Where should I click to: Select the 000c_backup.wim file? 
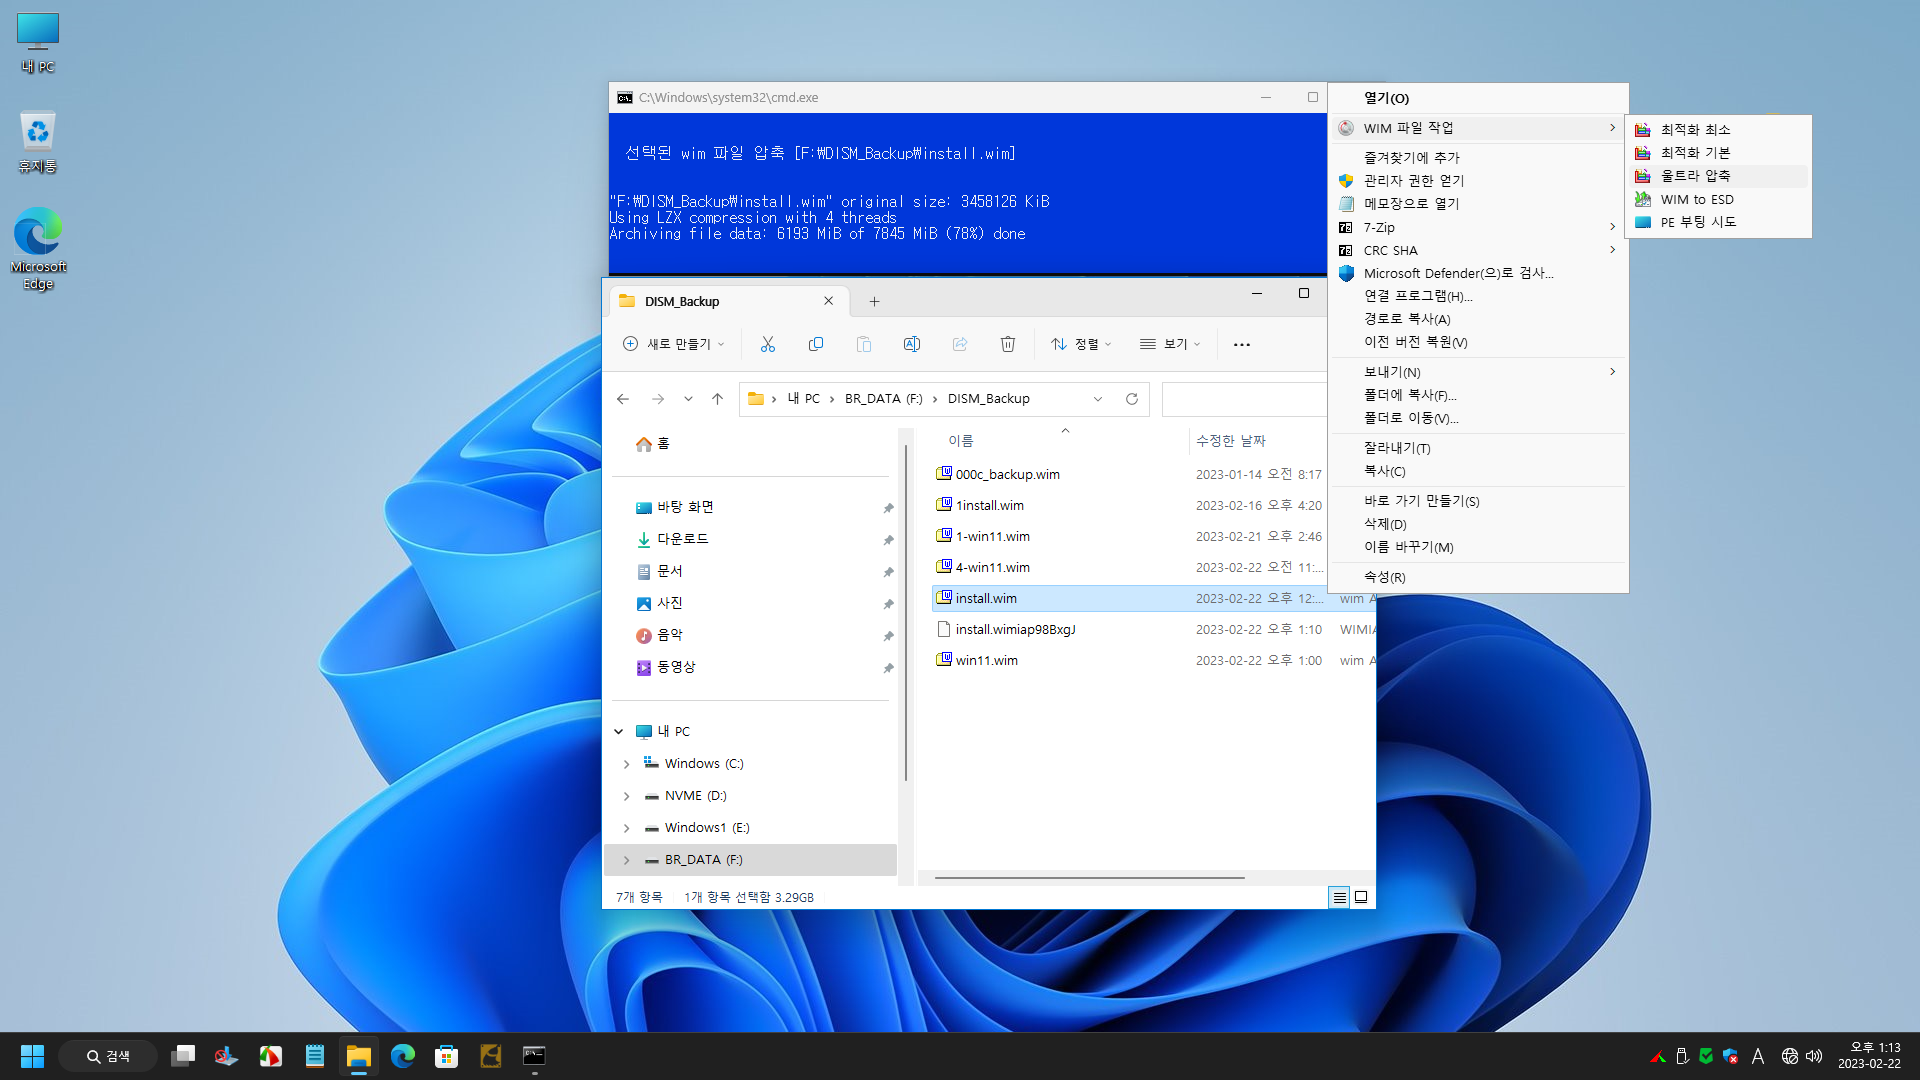pyautogui.click(x=1006, y=475)
